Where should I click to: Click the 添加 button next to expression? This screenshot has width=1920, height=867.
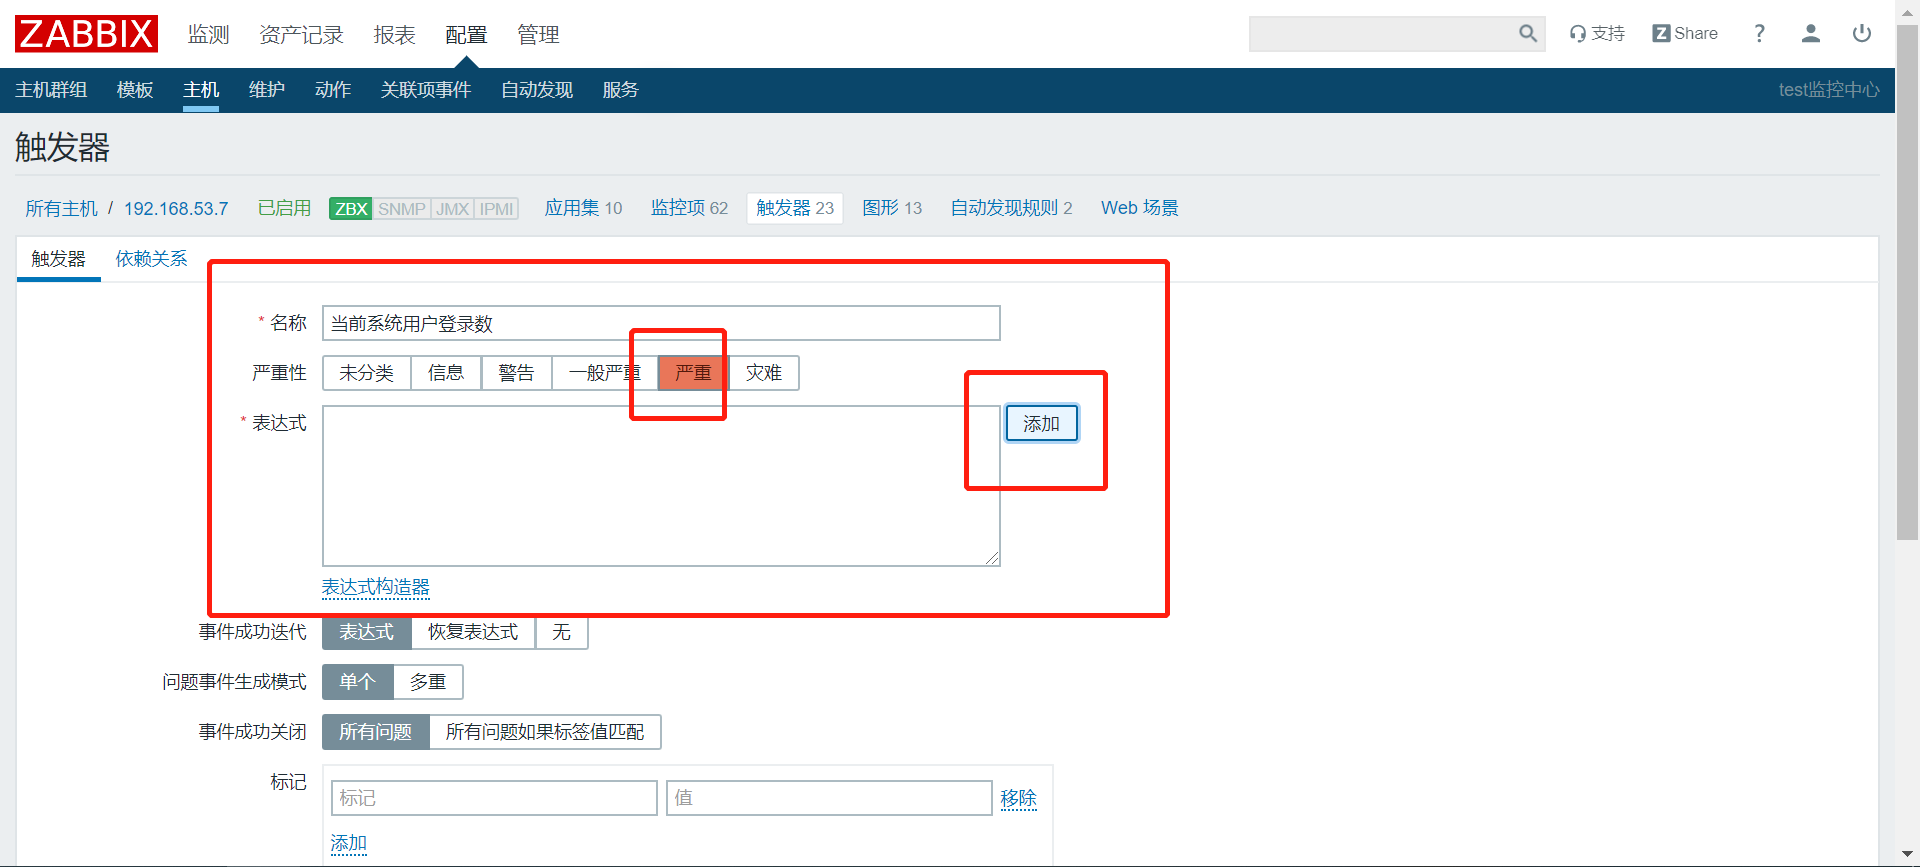coord(1041,424)
